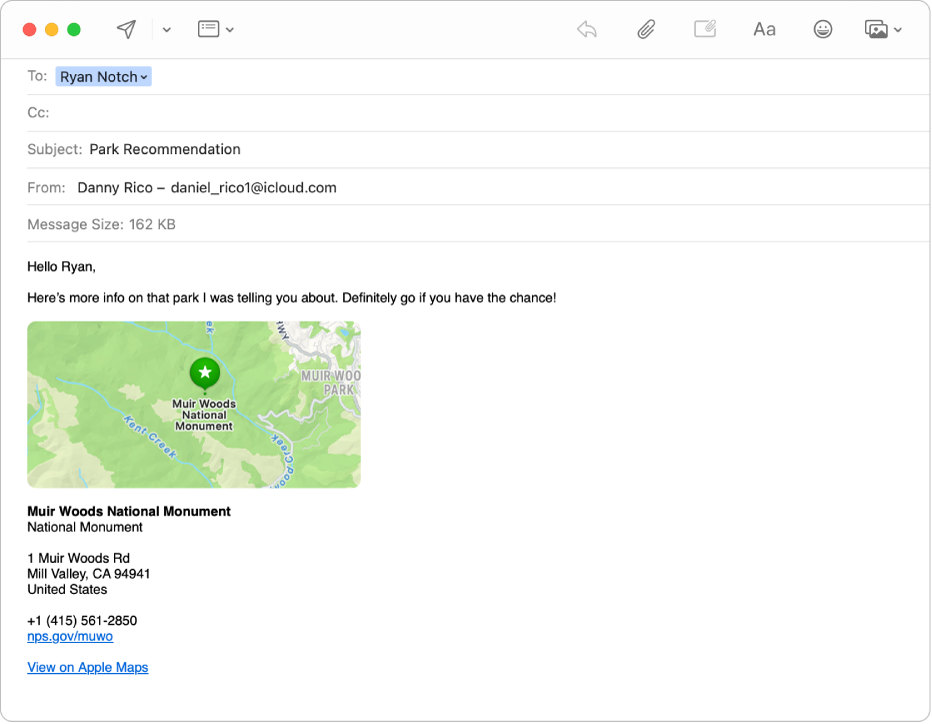Click inside the Subject field

pos(300,149)
